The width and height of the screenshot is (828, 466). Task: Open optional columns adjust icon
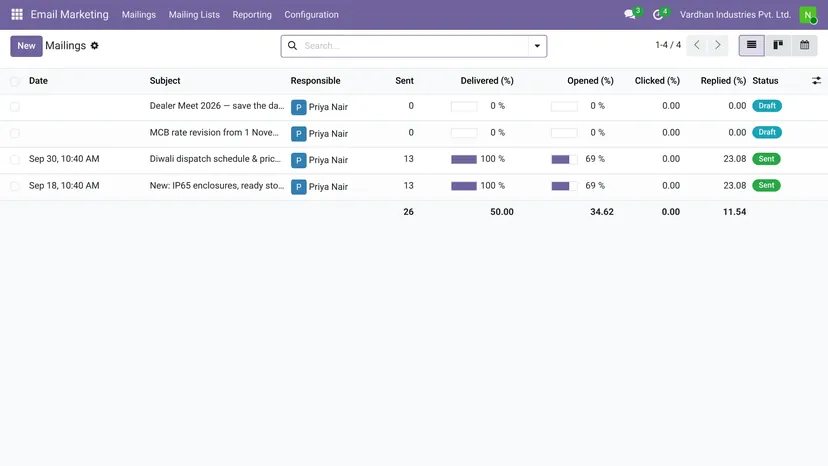click(x=816, y=80)
